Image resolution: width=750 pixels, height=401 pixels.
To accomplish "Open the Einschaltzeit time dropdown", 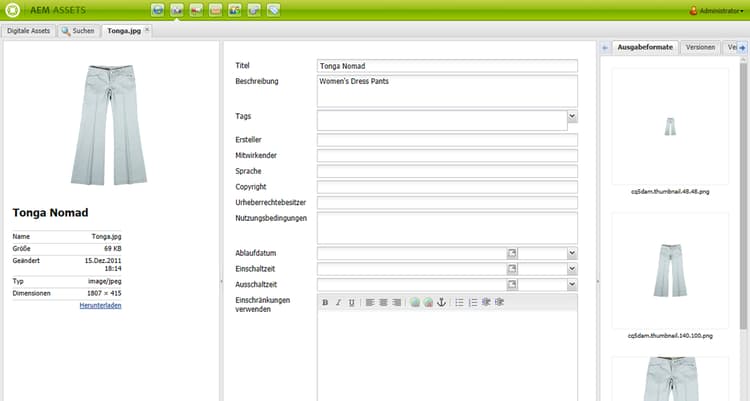I will 572,269.
